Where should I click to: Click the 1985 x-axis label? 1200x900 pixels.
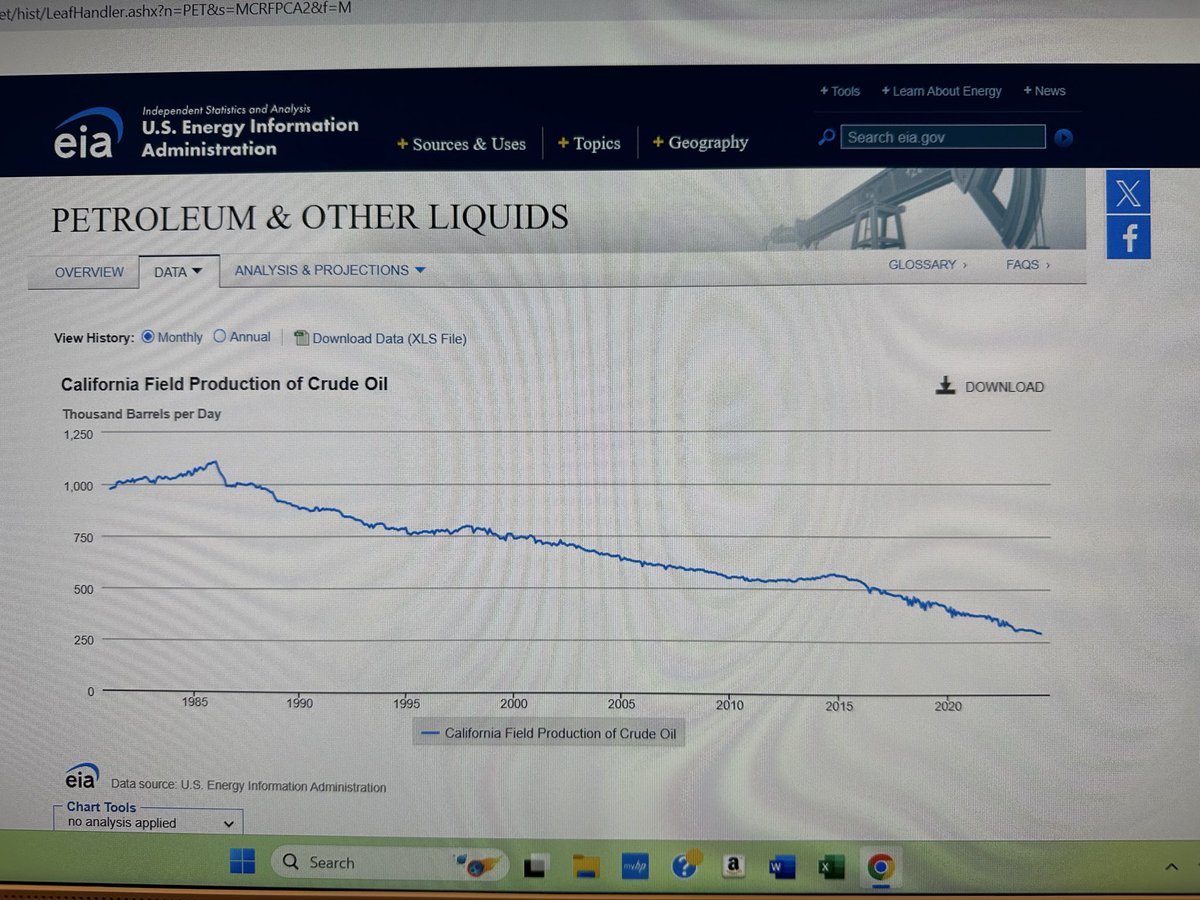(x=195, y=702)
